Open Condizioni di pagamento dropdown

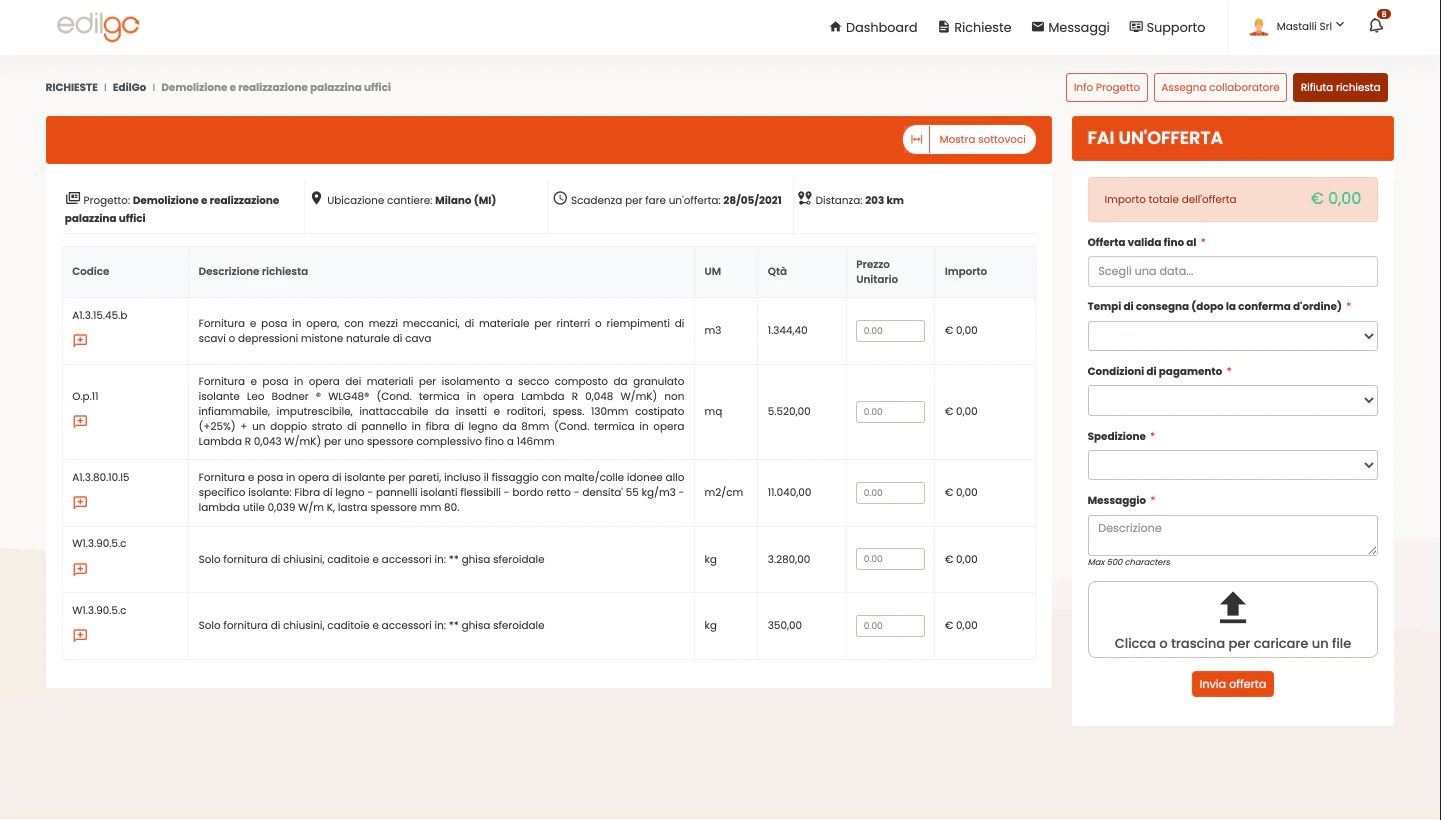[x=1232, y=400]
